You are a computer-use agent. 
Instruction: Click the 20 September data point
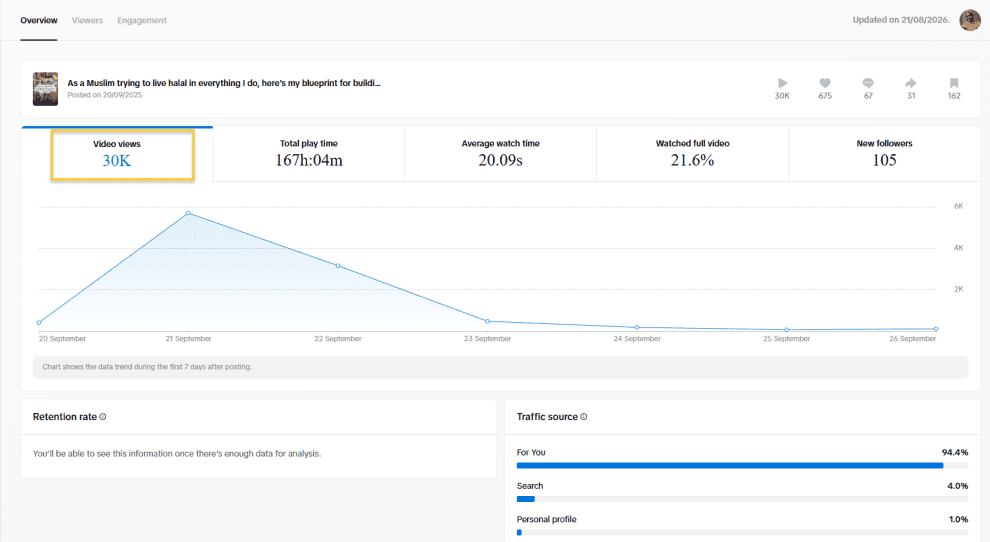(39, 323)
